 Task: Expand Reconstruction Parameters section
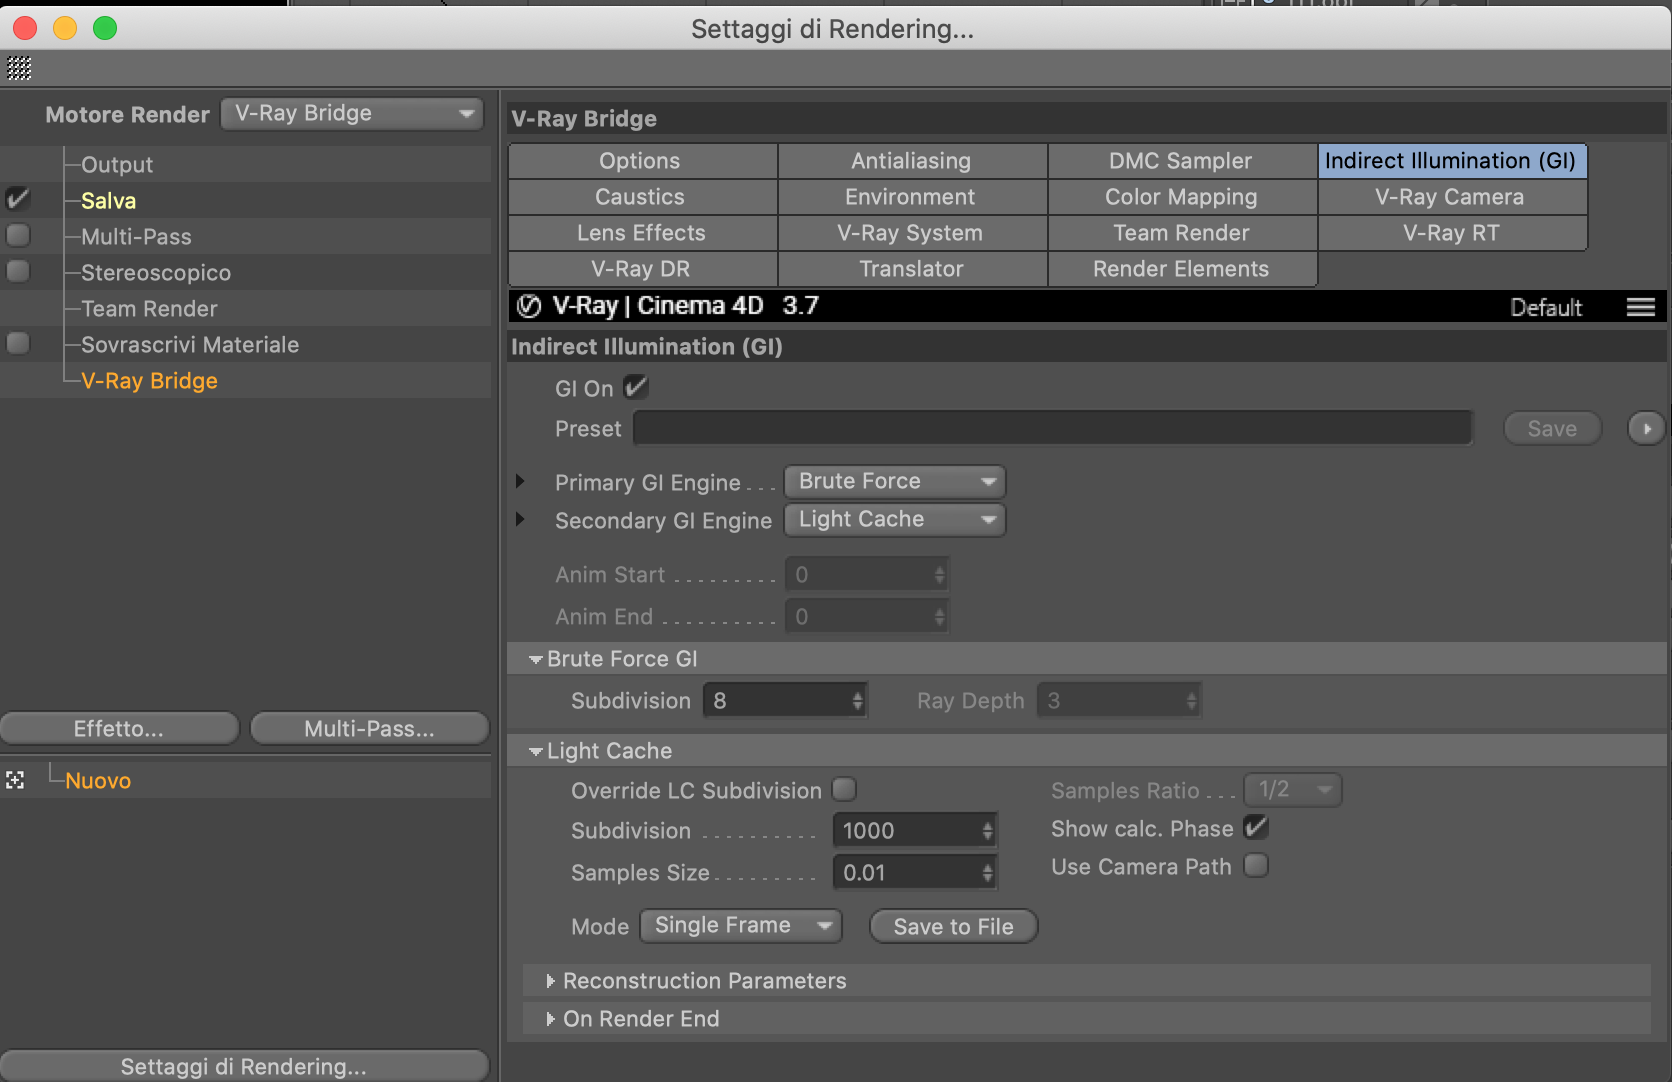coord(550,981)
